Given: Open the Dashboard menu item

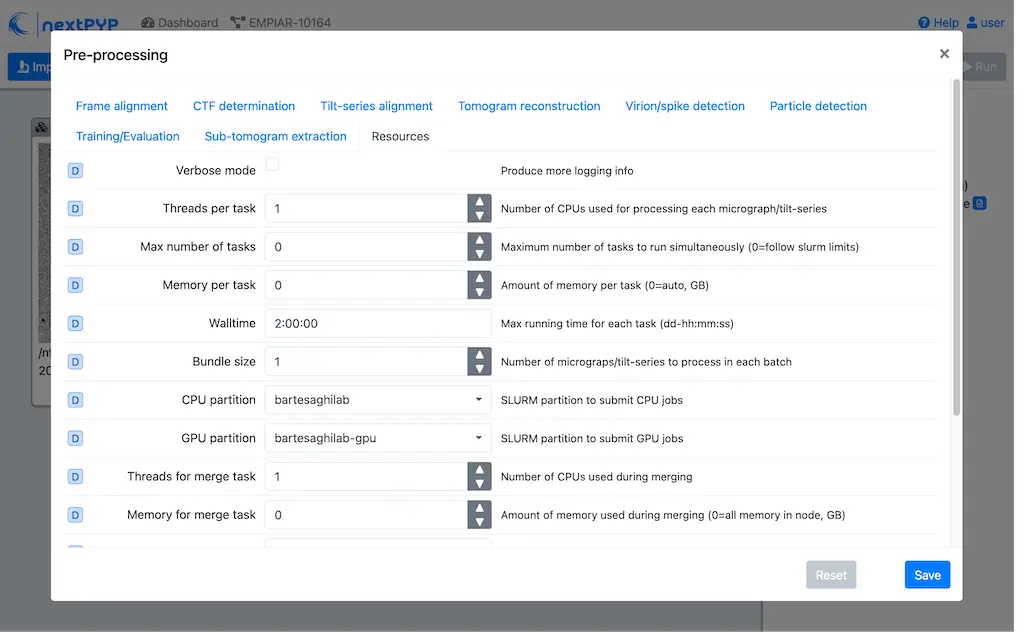Looking at the screenshot, I should (x=186, y=22).
